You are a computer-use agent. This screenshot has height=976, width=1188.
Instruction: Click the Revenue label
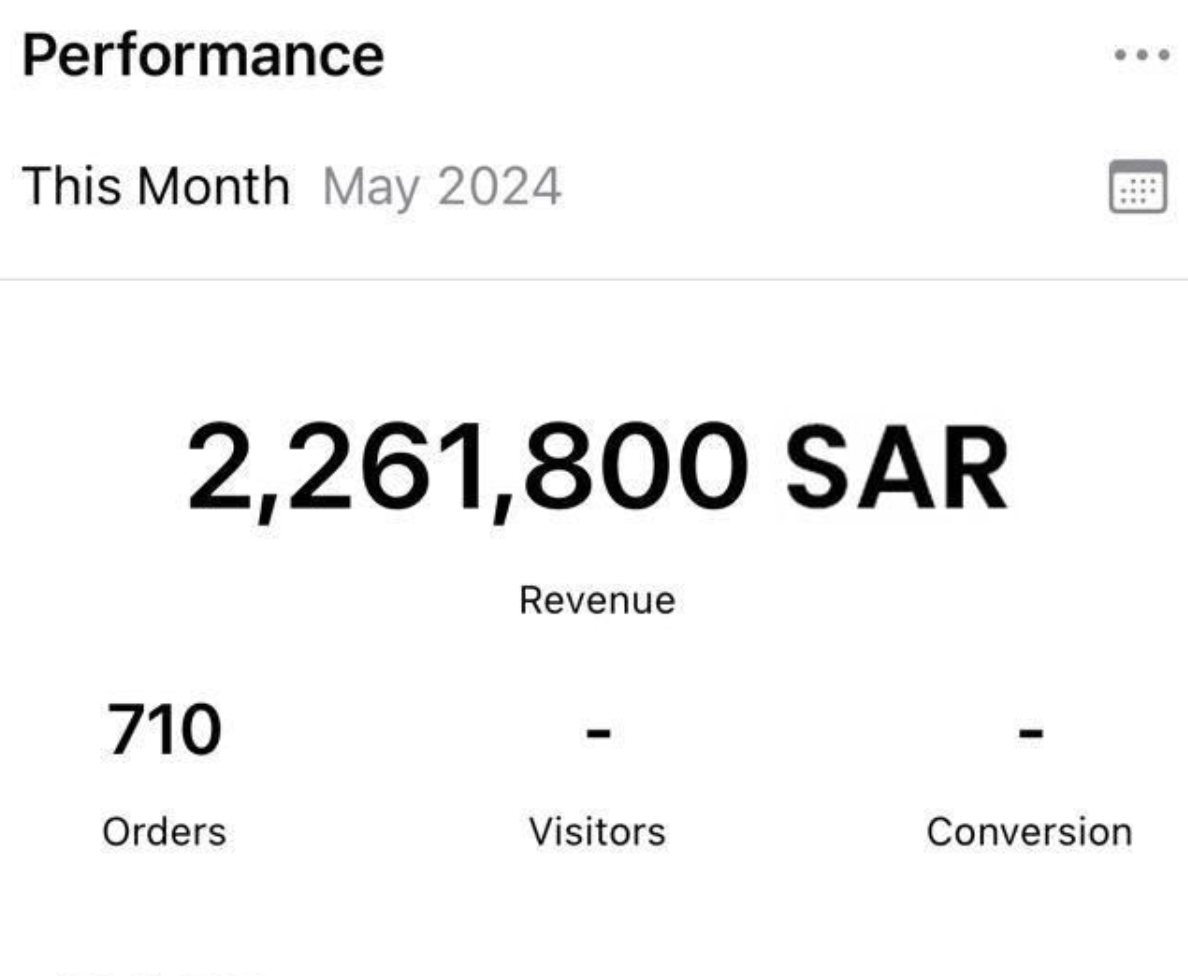click(x=597, y=601)
